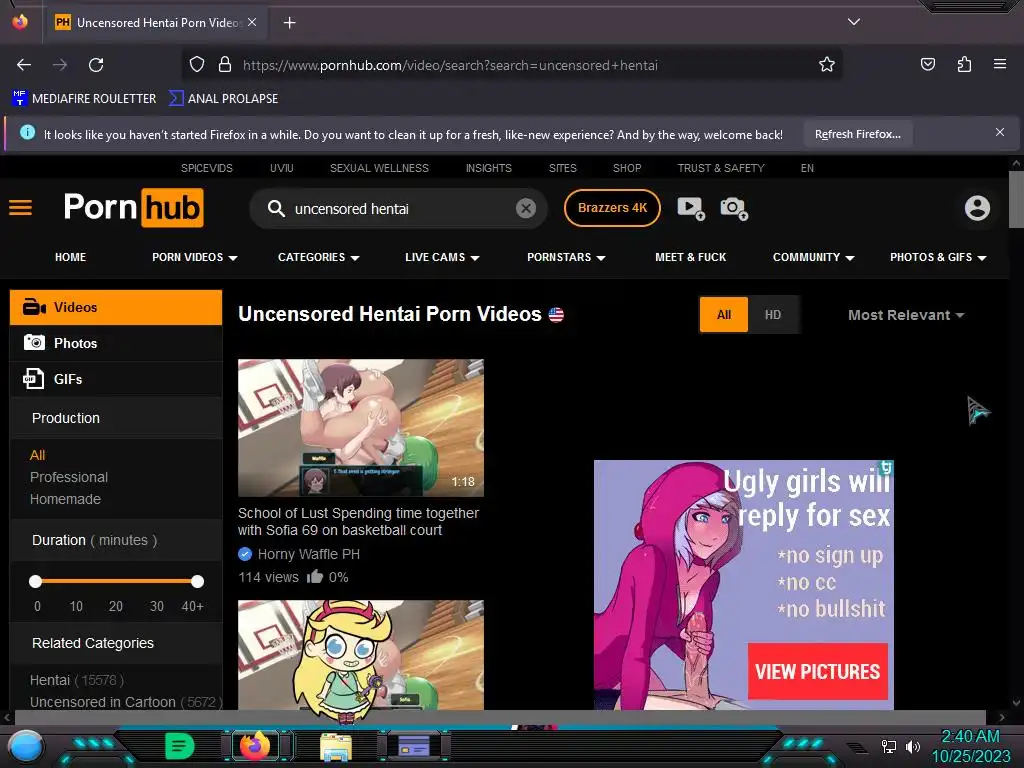1024x768 pixels.
Task: Select the Videos sidebar tab
Action: [116, 307]
